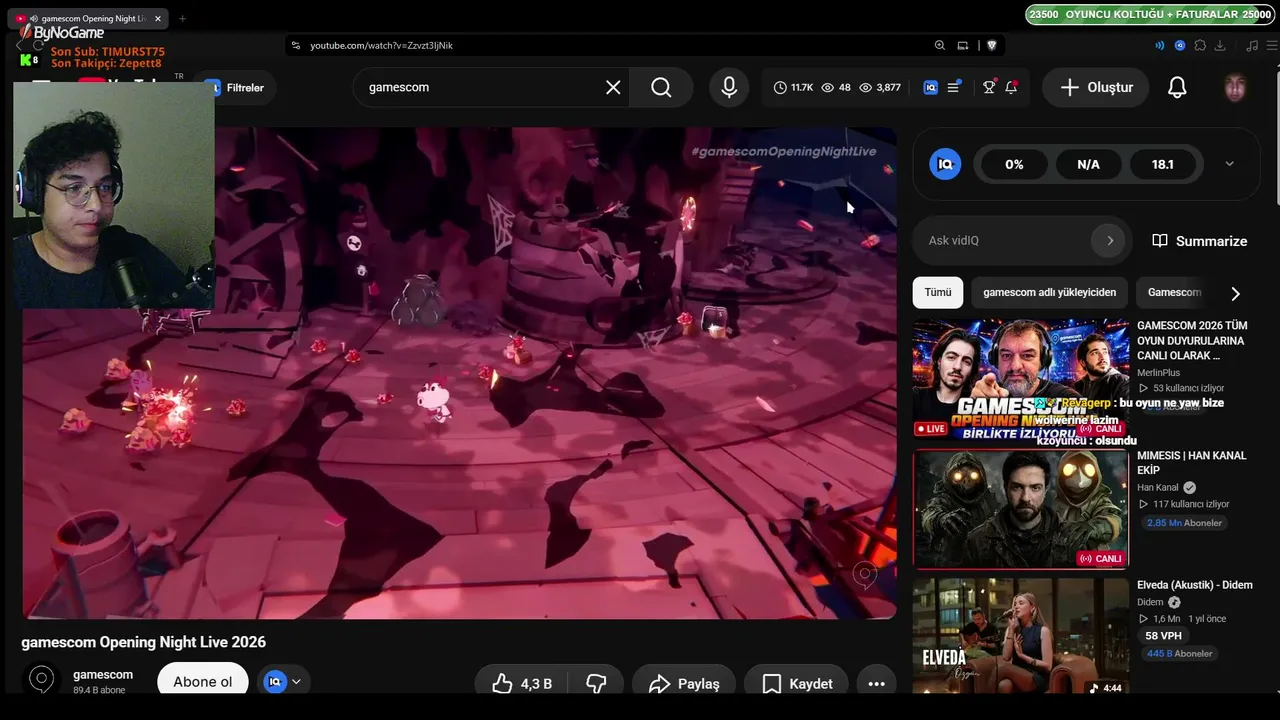Click the 18.1 vidIQ score pill

[1162, 164]
